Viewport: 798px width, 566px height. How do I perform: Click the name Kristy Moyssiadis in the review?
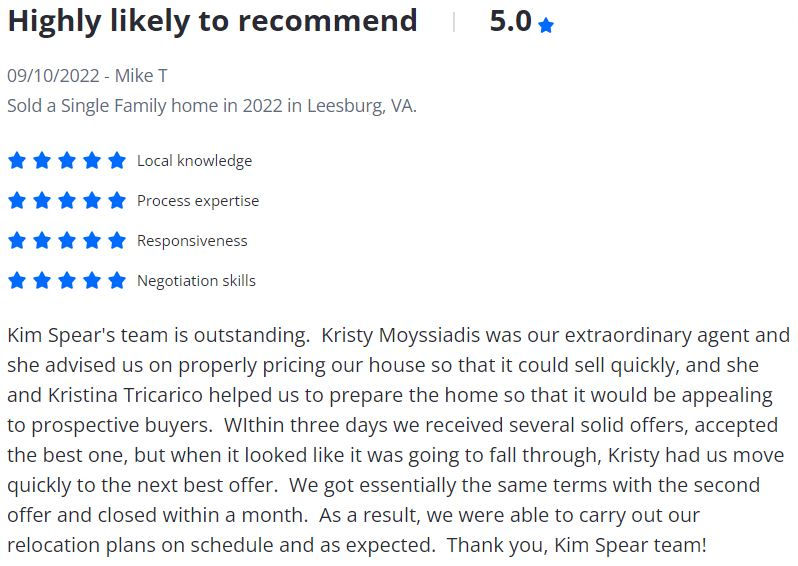[401, 336]
